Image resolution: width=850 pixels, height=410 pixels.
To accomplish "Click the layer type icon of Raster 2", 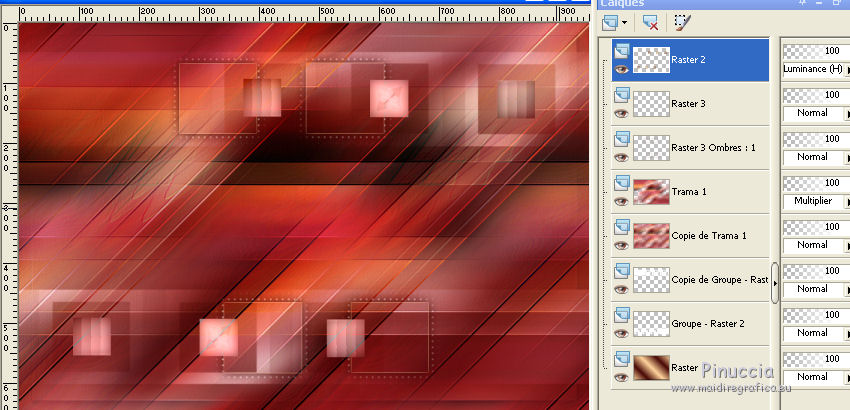I will tap(622, 51).
